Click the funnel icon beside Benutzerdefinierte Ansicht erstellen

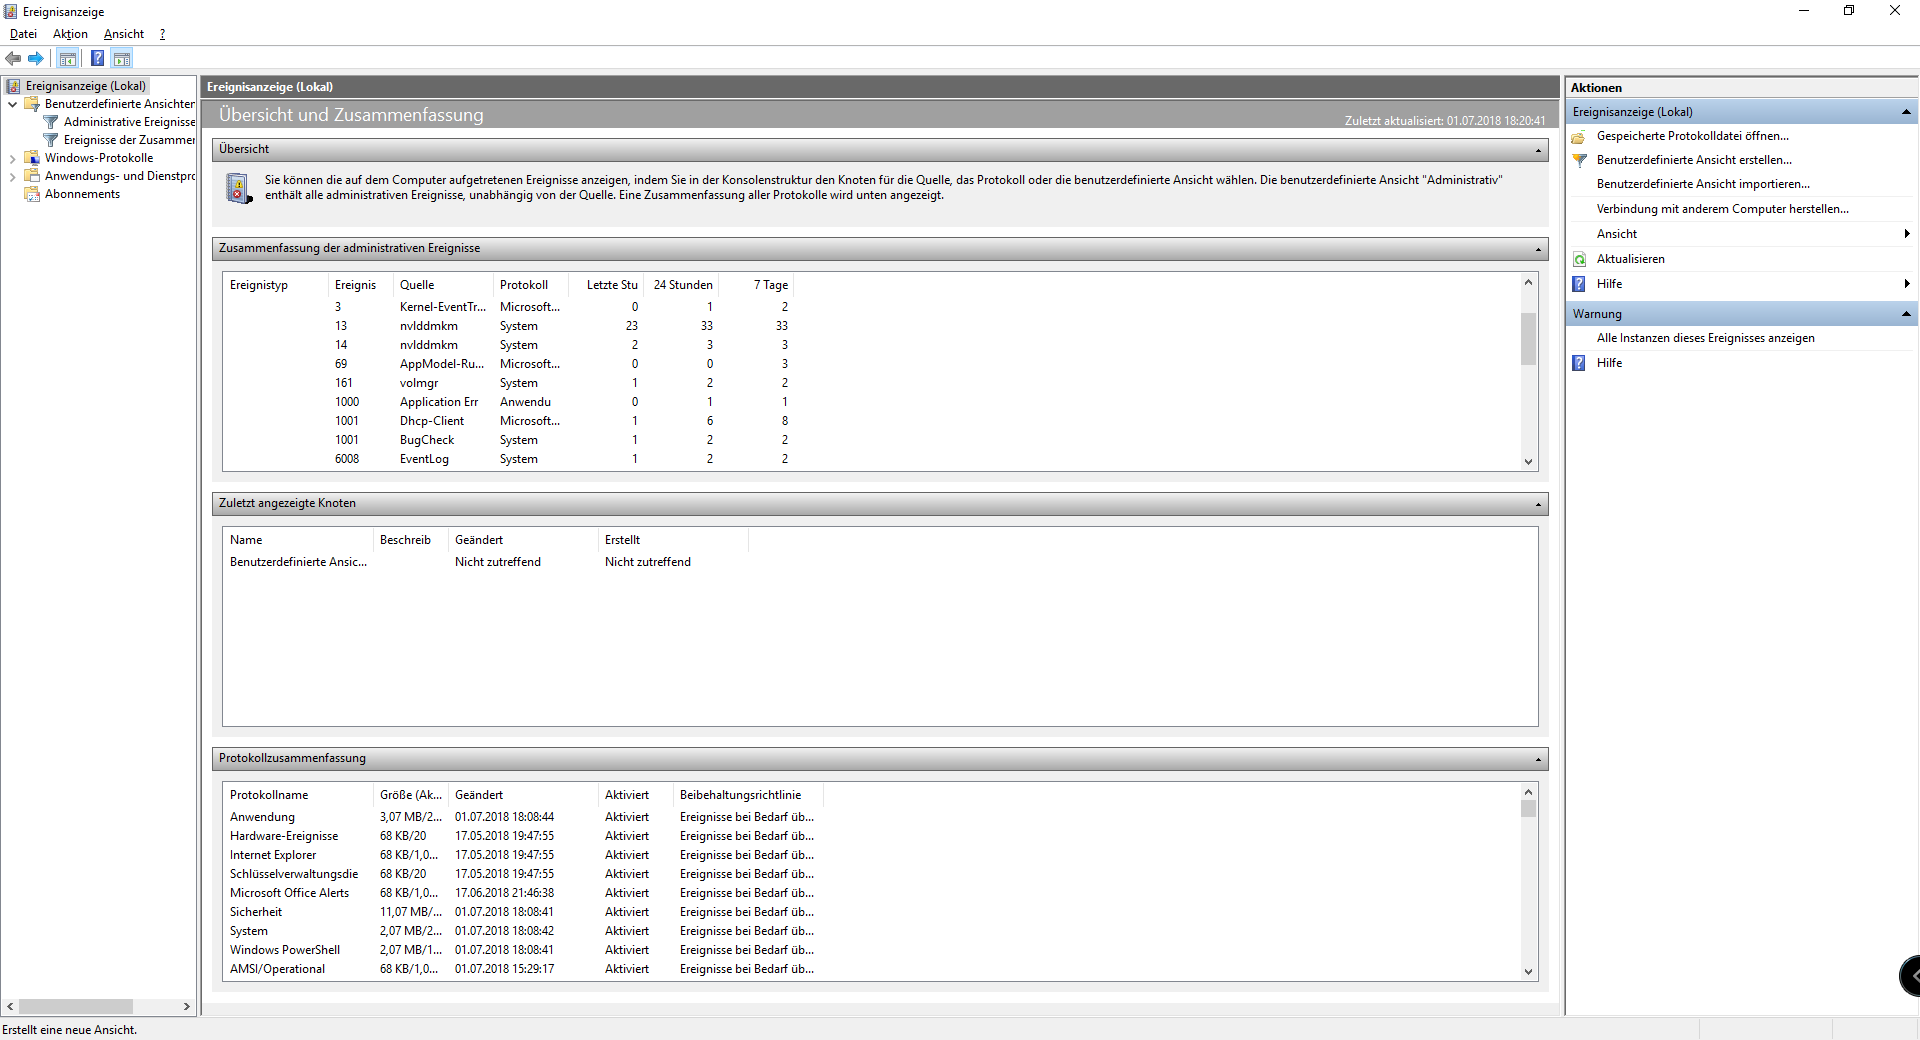pos(1579,160)
